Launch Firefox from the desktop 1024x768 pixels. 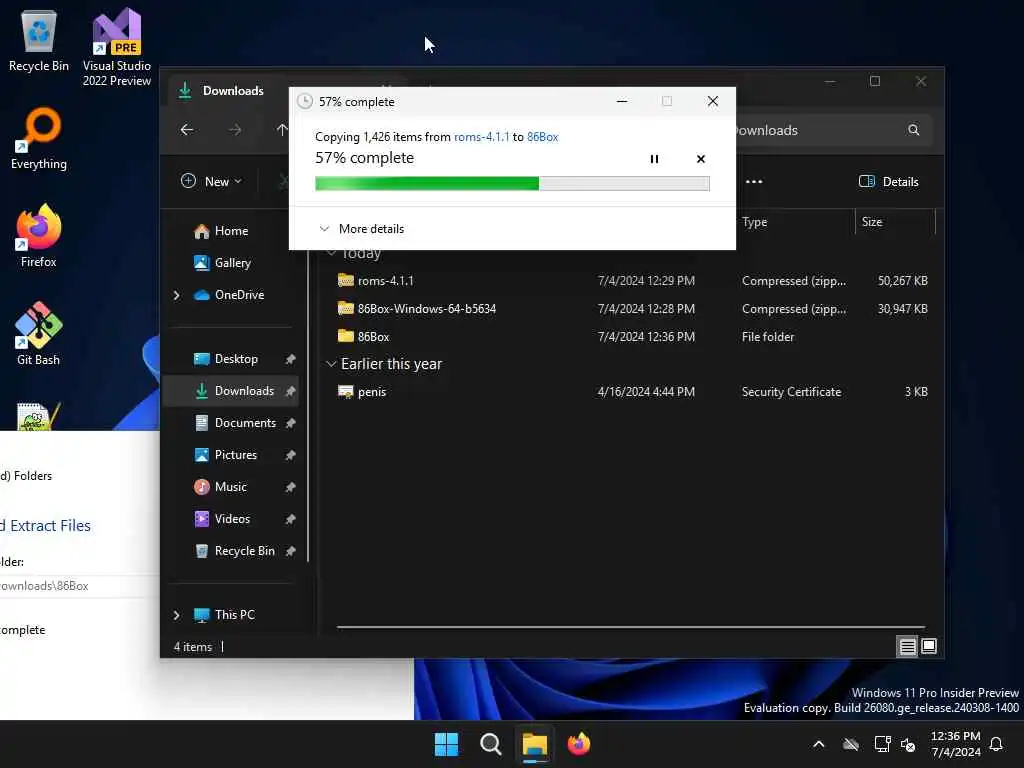pyautogui.click(x=39, y=236)
